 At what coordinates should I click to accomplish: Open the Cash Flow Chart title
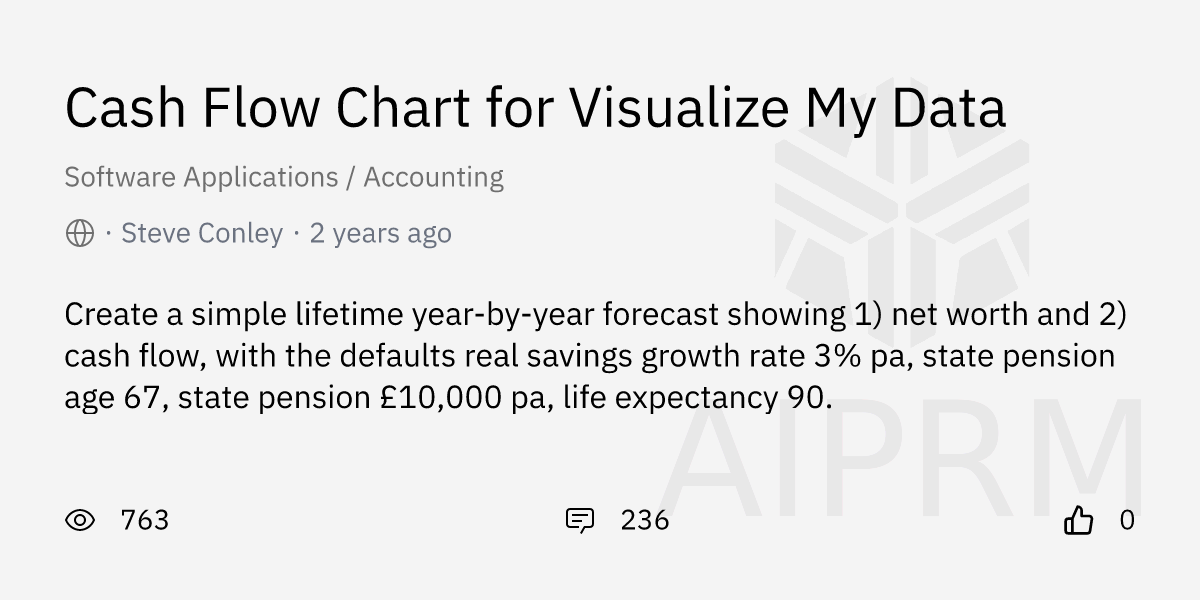click(x=535, y=108)
